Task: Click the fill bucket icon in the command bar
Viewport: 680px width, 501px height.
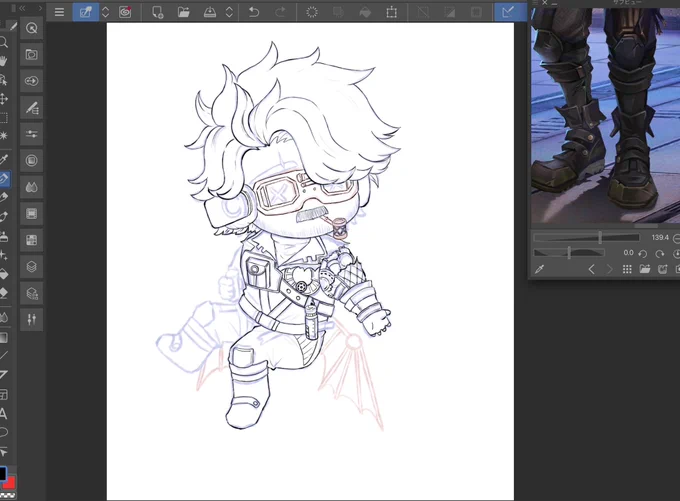Action: tap(365, 12)
